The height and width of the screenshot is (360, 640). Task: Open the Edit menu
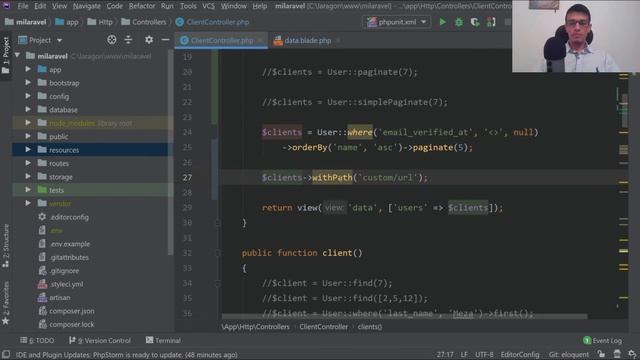(40, 6)
